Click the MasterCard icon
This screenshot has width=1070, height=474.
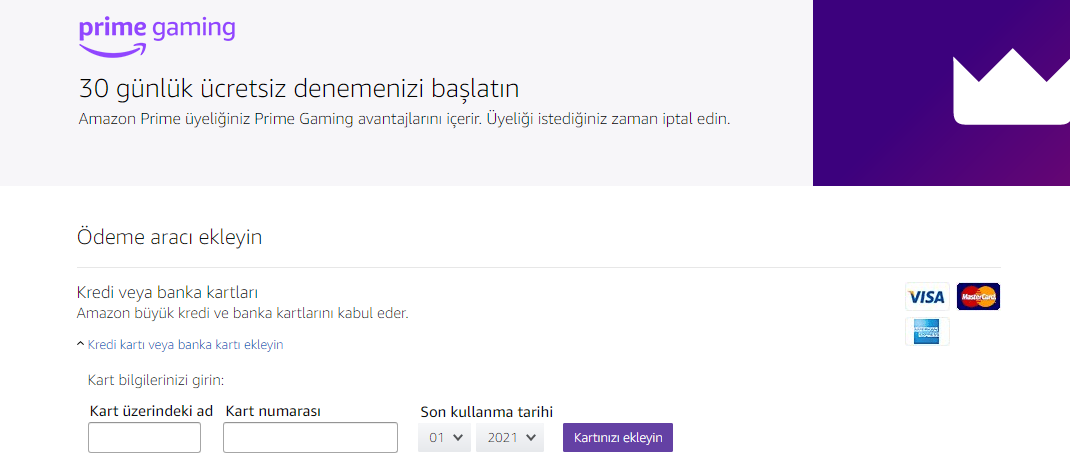[x=978, y=297]
